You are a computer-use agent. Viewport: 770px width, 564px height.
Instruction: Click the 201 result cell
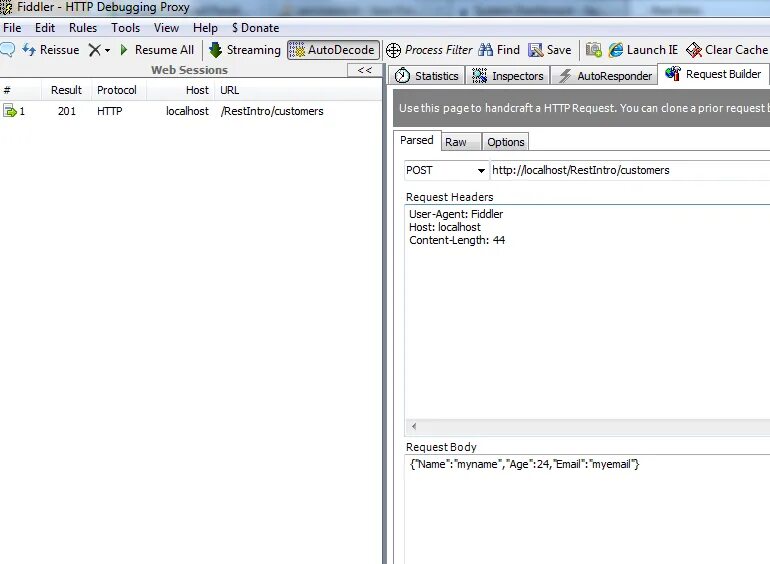(67, 111)
